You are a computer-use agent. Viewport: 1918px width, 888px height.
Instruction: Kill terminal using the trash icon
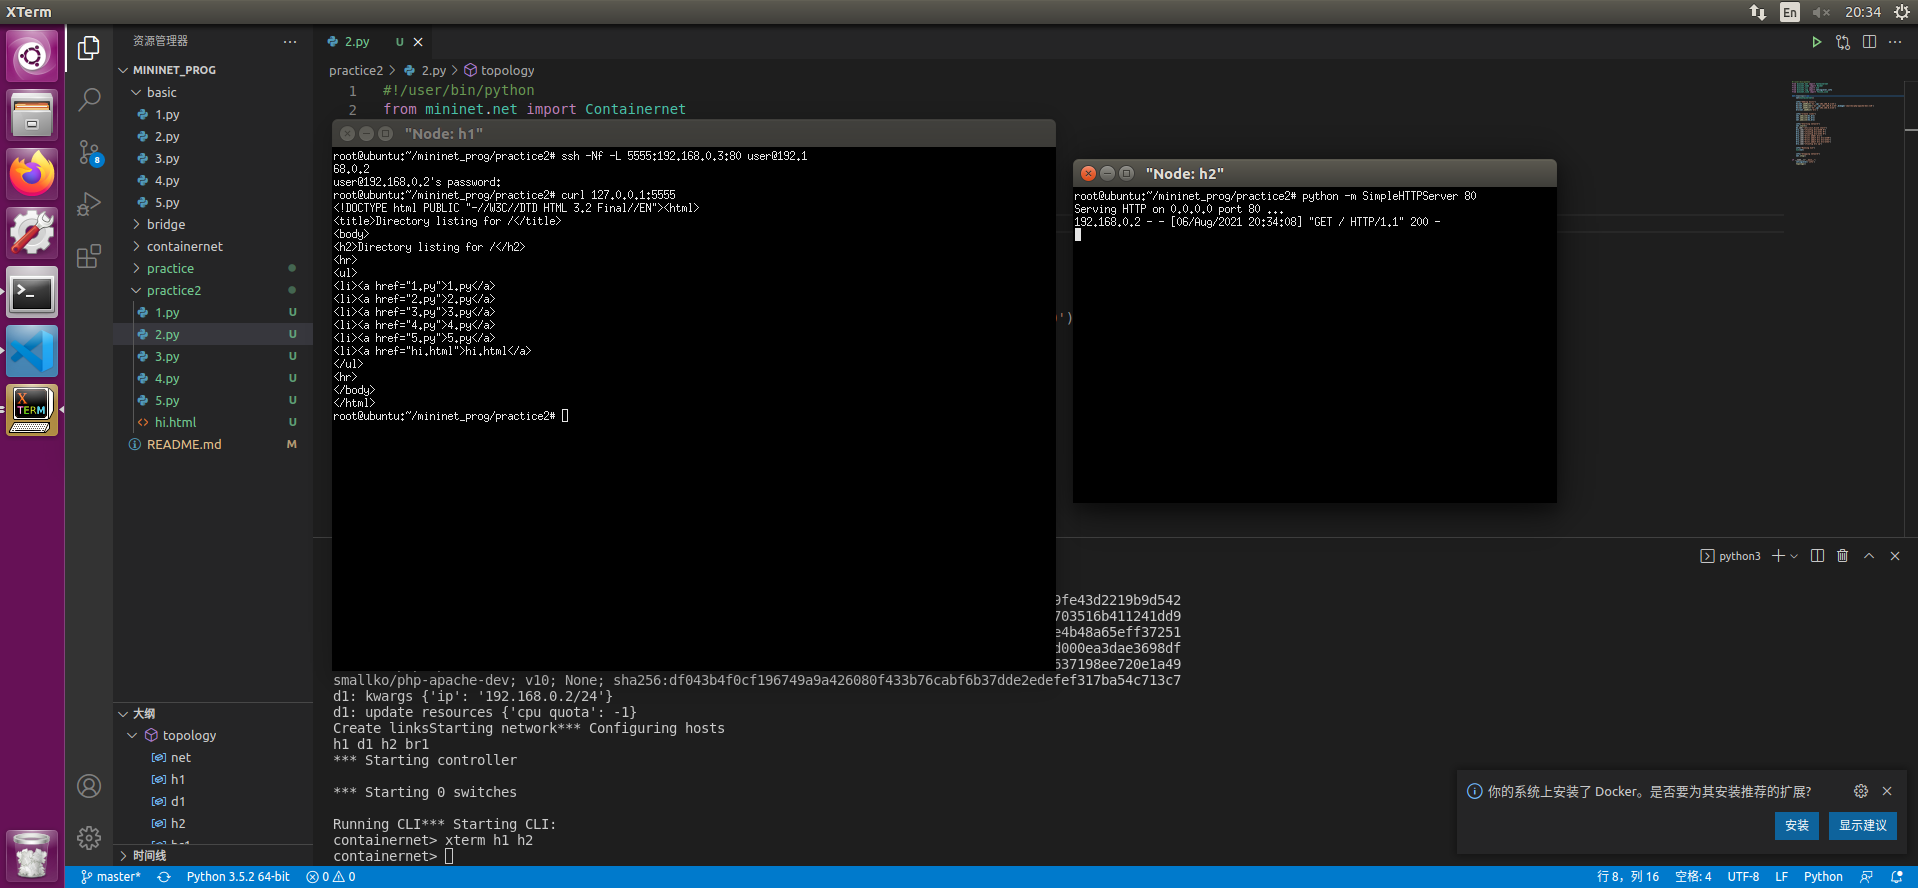click(x=1842, y=556)
